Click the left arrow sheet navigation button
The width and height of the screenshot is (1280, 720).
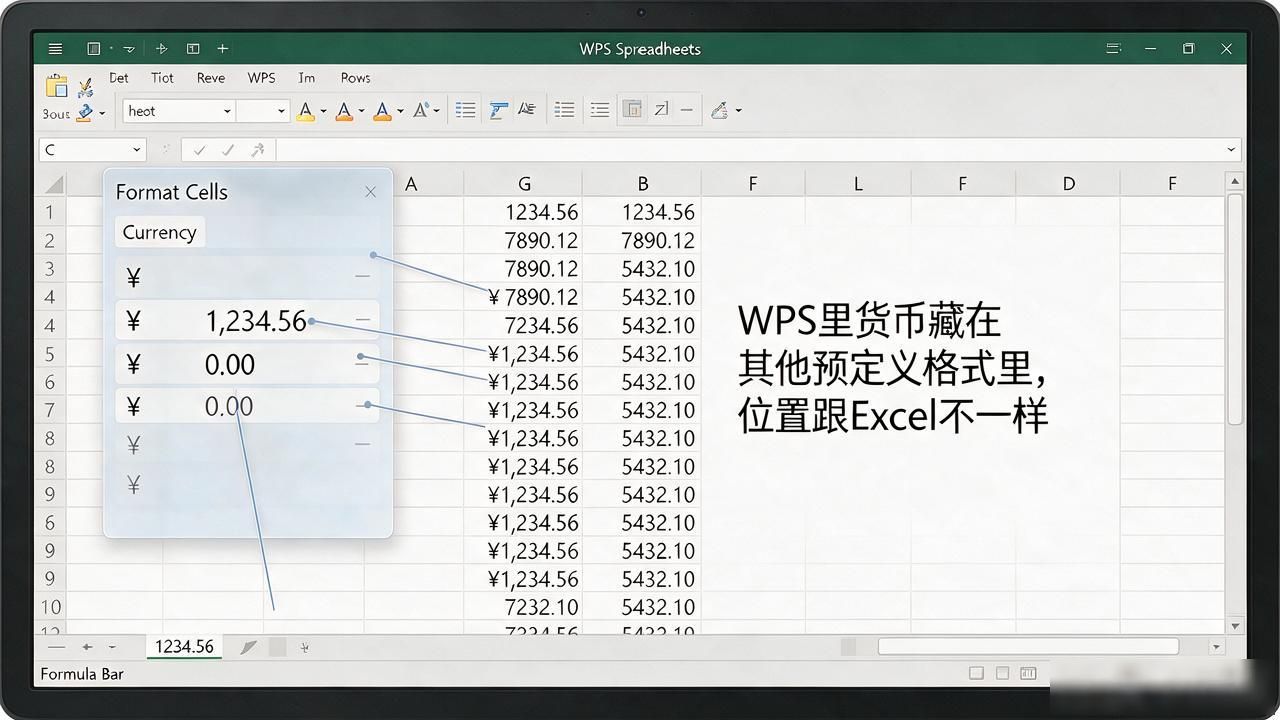[87, 647]
